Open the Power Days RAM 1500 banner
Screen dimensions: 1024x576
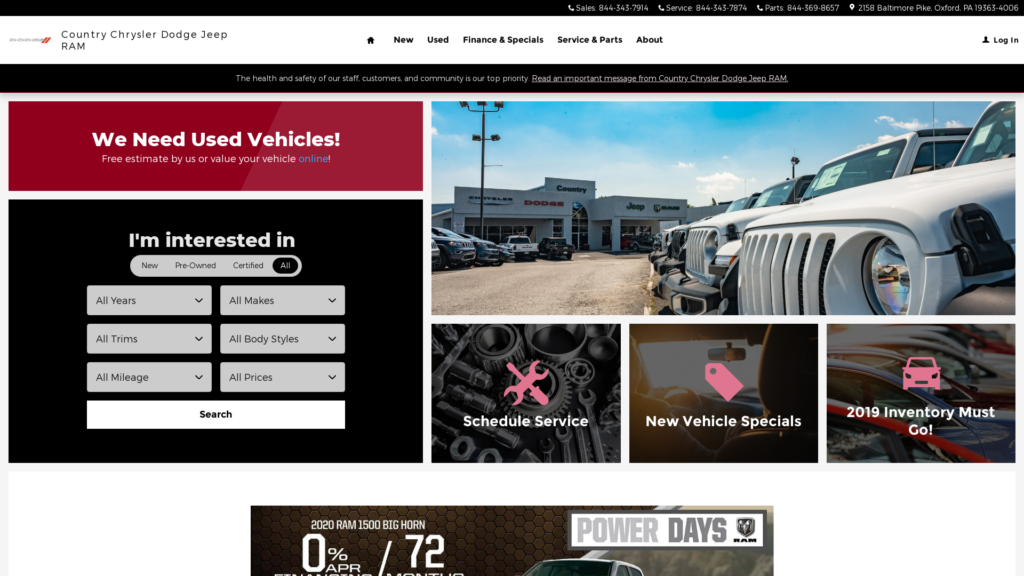[x=512, y=541]
